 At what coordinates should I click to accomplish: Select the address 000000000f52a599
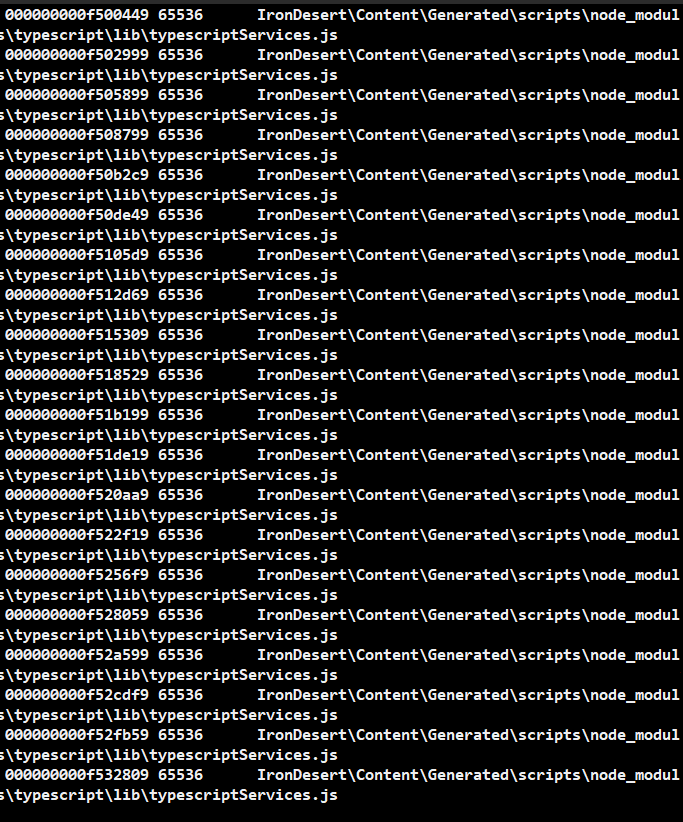pos(77,655)
